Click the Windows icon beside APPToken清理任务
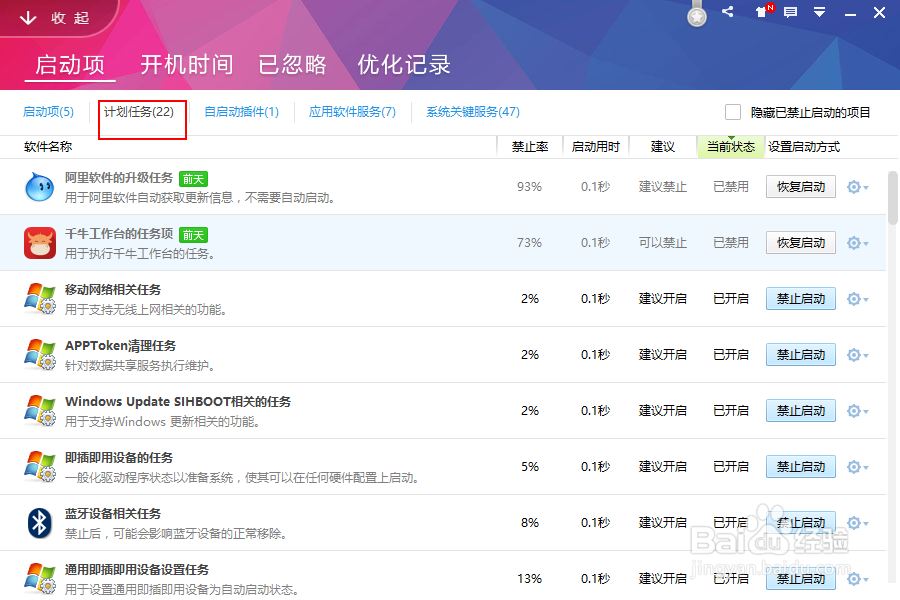Viewport: 900px width, 600px height. (x=39, y=353)
